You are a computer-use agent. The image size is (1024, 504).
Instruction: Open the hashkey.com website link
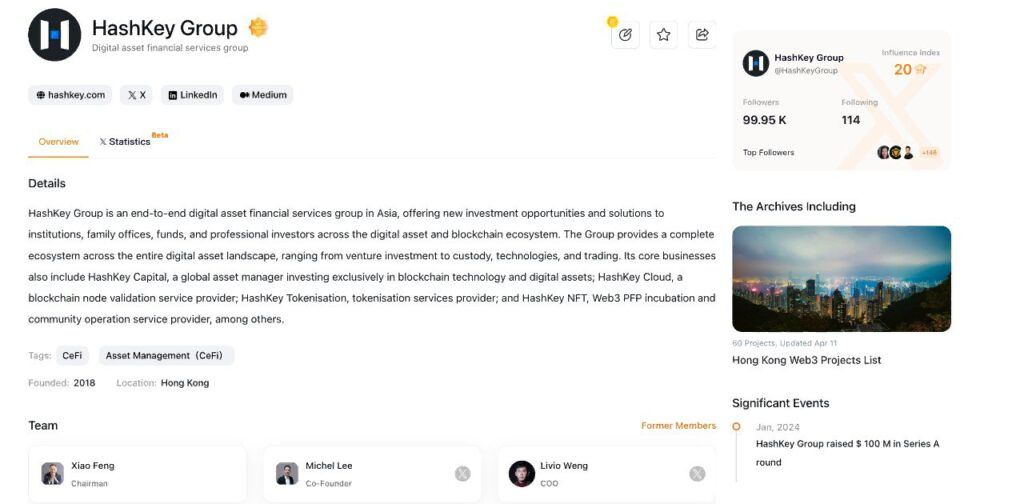[70, 95]
